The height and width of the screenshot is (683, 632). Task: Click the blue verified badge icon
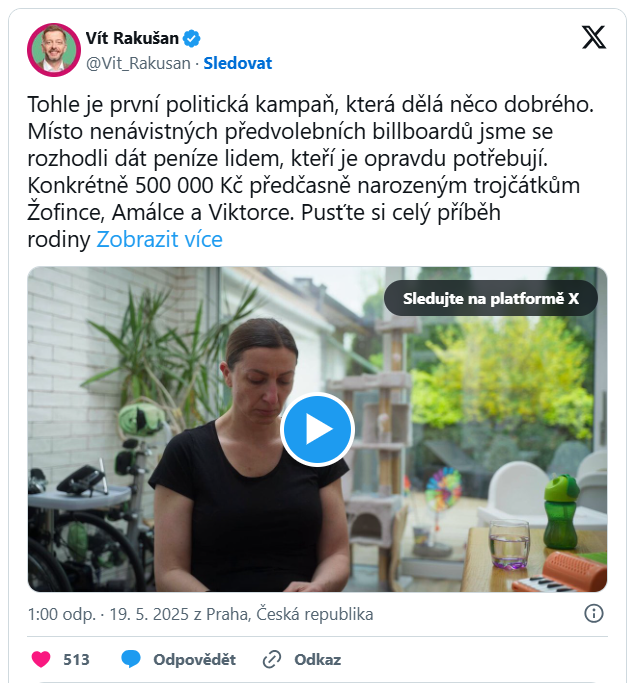[x=191, y=38]
